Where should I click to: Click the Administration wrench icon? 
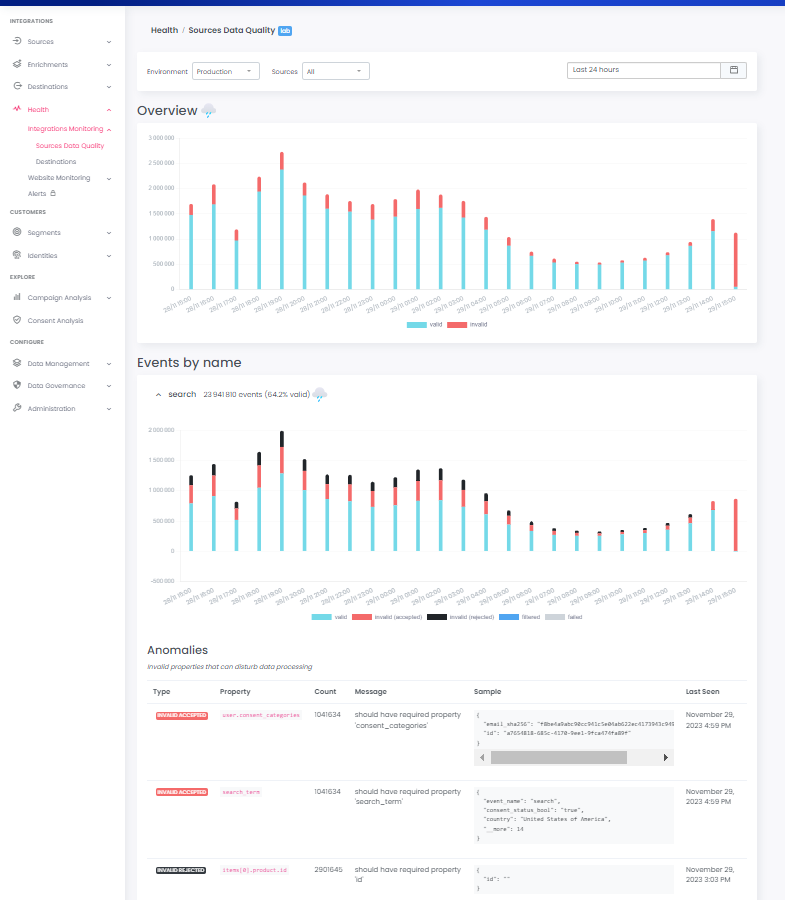coord(17,408)
